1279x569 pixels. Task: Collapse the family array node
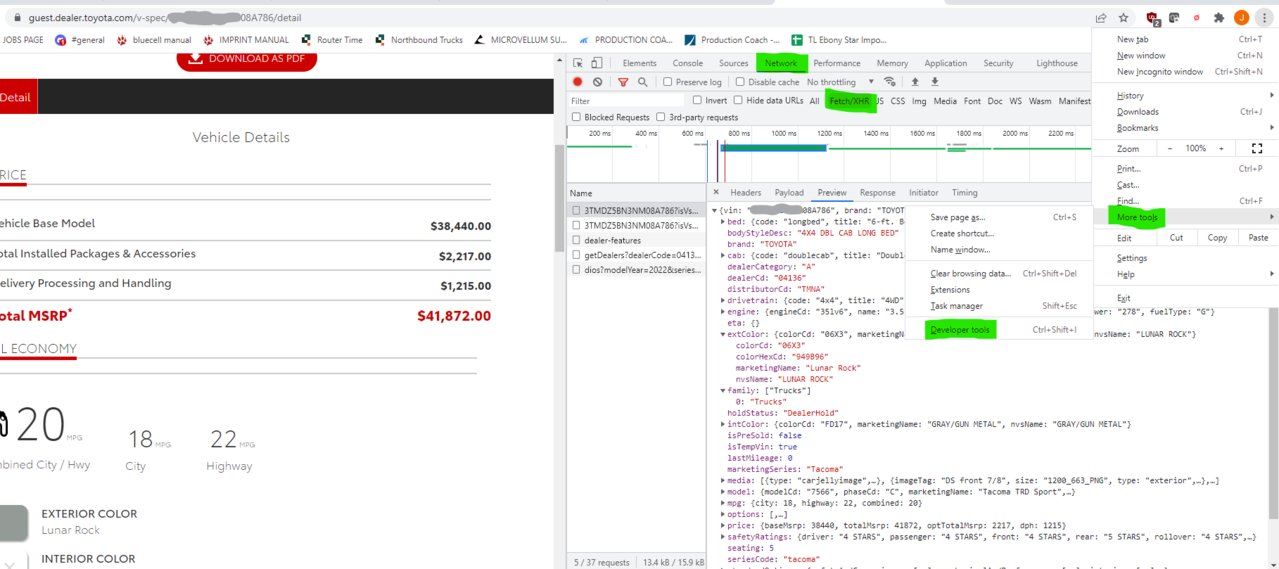tap(722, 391)
